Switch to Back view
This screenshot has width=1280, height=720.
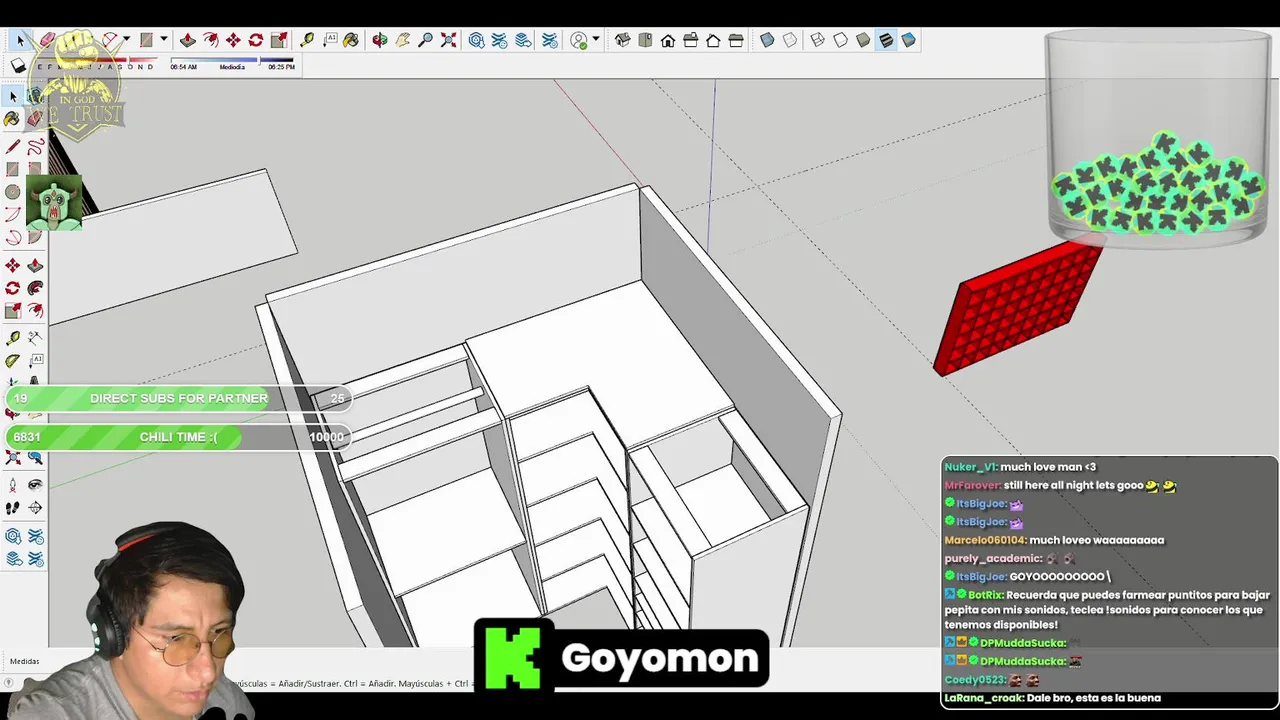pos(713,40)
